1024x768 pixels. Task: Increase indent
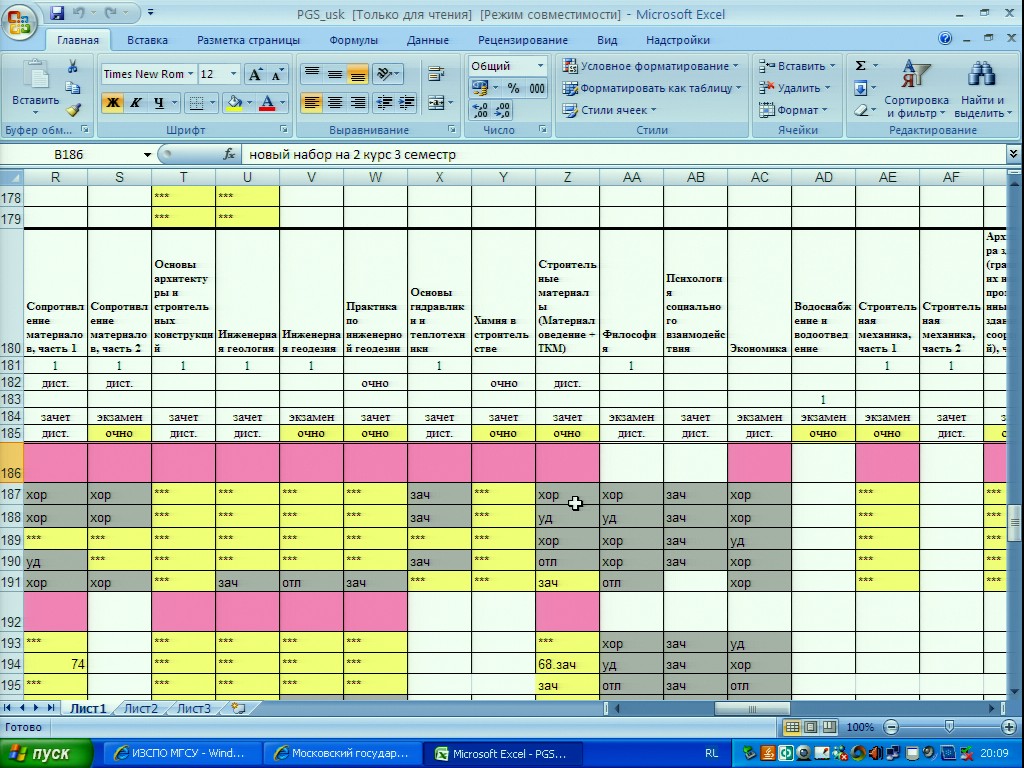click(x=407, y=103)
